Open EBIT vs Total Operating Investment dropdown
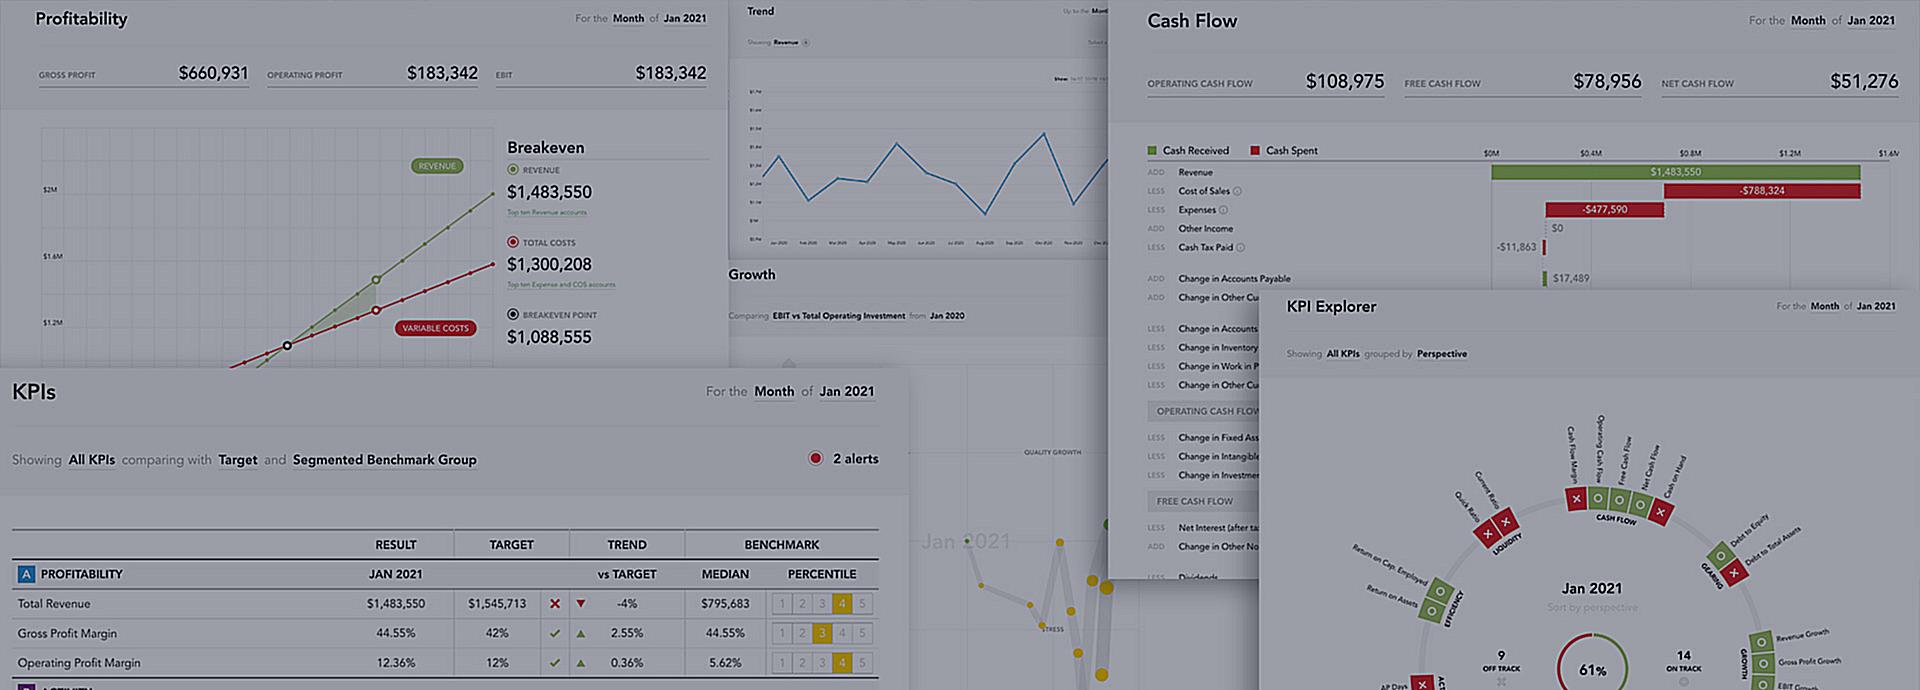1920x690 pixels. (x=839, y=316)
